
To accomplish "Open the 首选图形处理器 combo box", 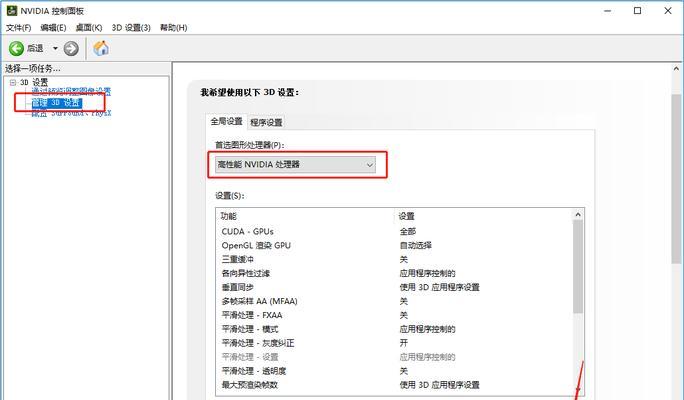I will pyautogui.click(x=296, y=164).
